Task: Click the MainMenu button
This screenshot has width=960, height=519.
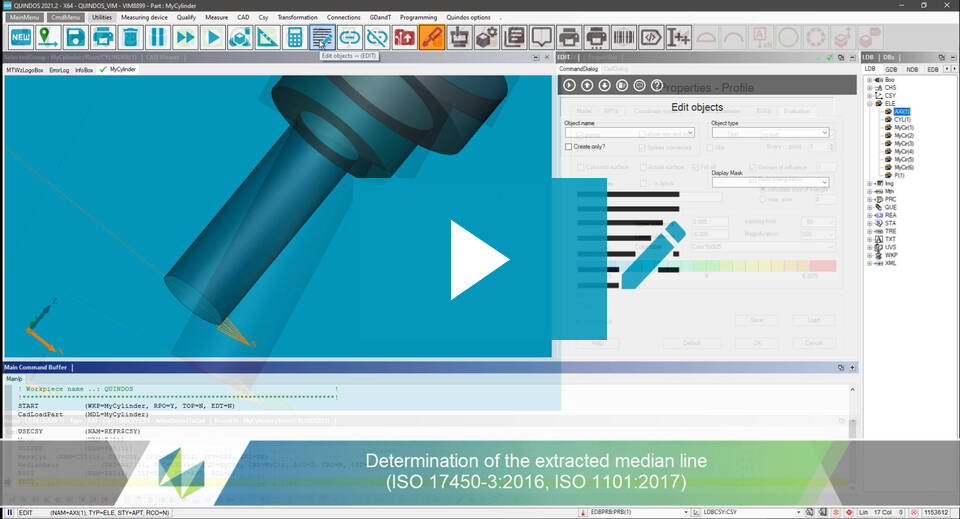Action: click(x=24, y=17)
